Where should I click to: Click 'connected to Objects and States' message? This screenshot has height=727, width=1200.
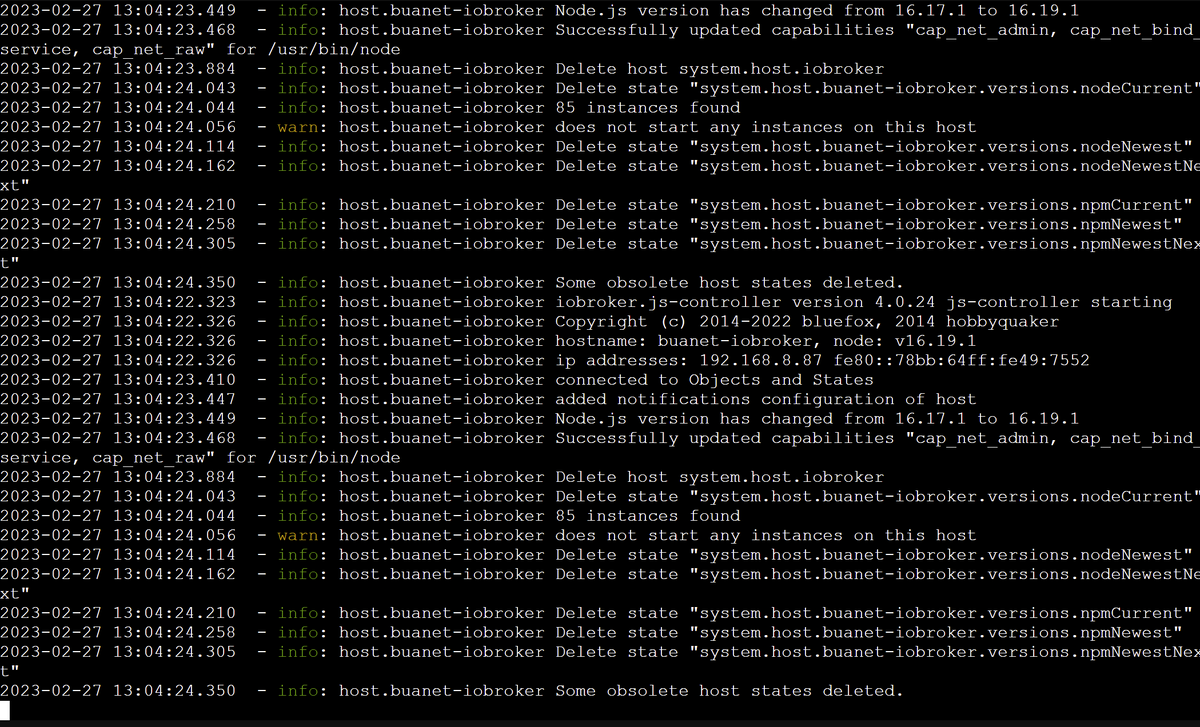715,380
